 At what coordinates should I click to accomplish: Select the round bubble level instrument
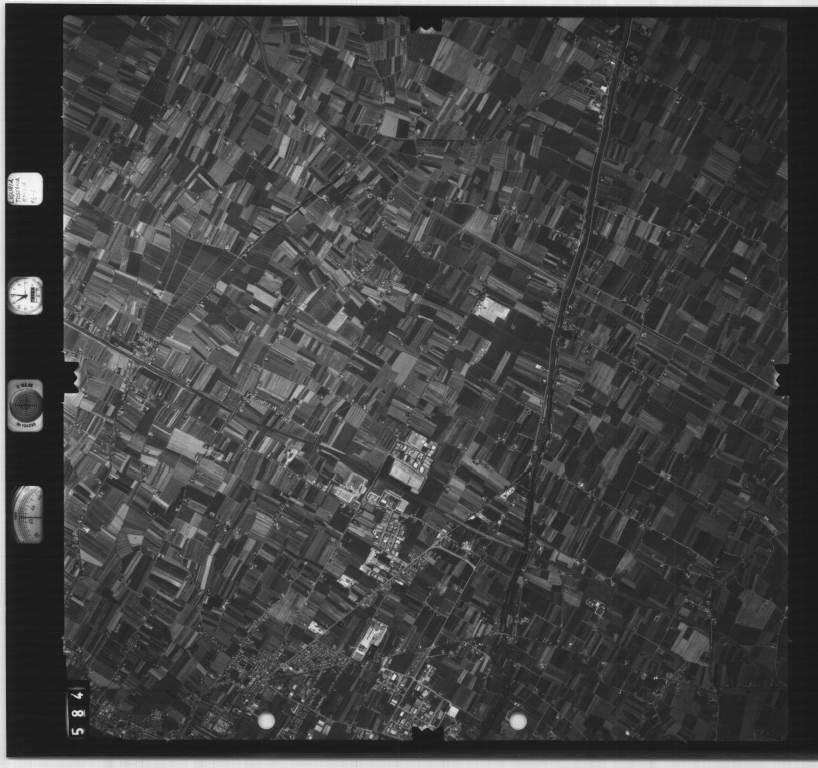point(25,405)
